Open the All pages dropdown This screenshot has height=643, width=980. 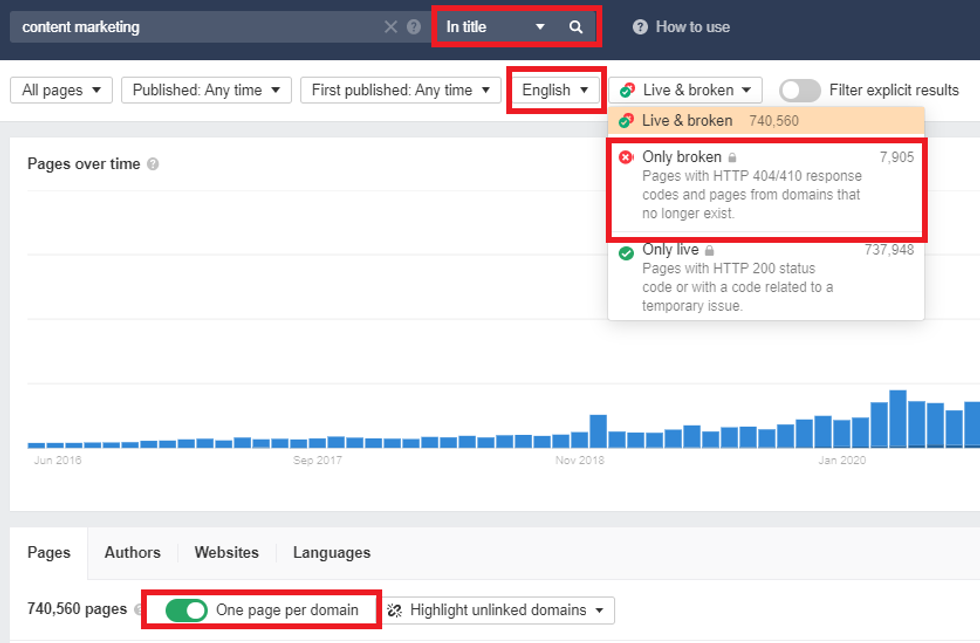coord(60,89)
